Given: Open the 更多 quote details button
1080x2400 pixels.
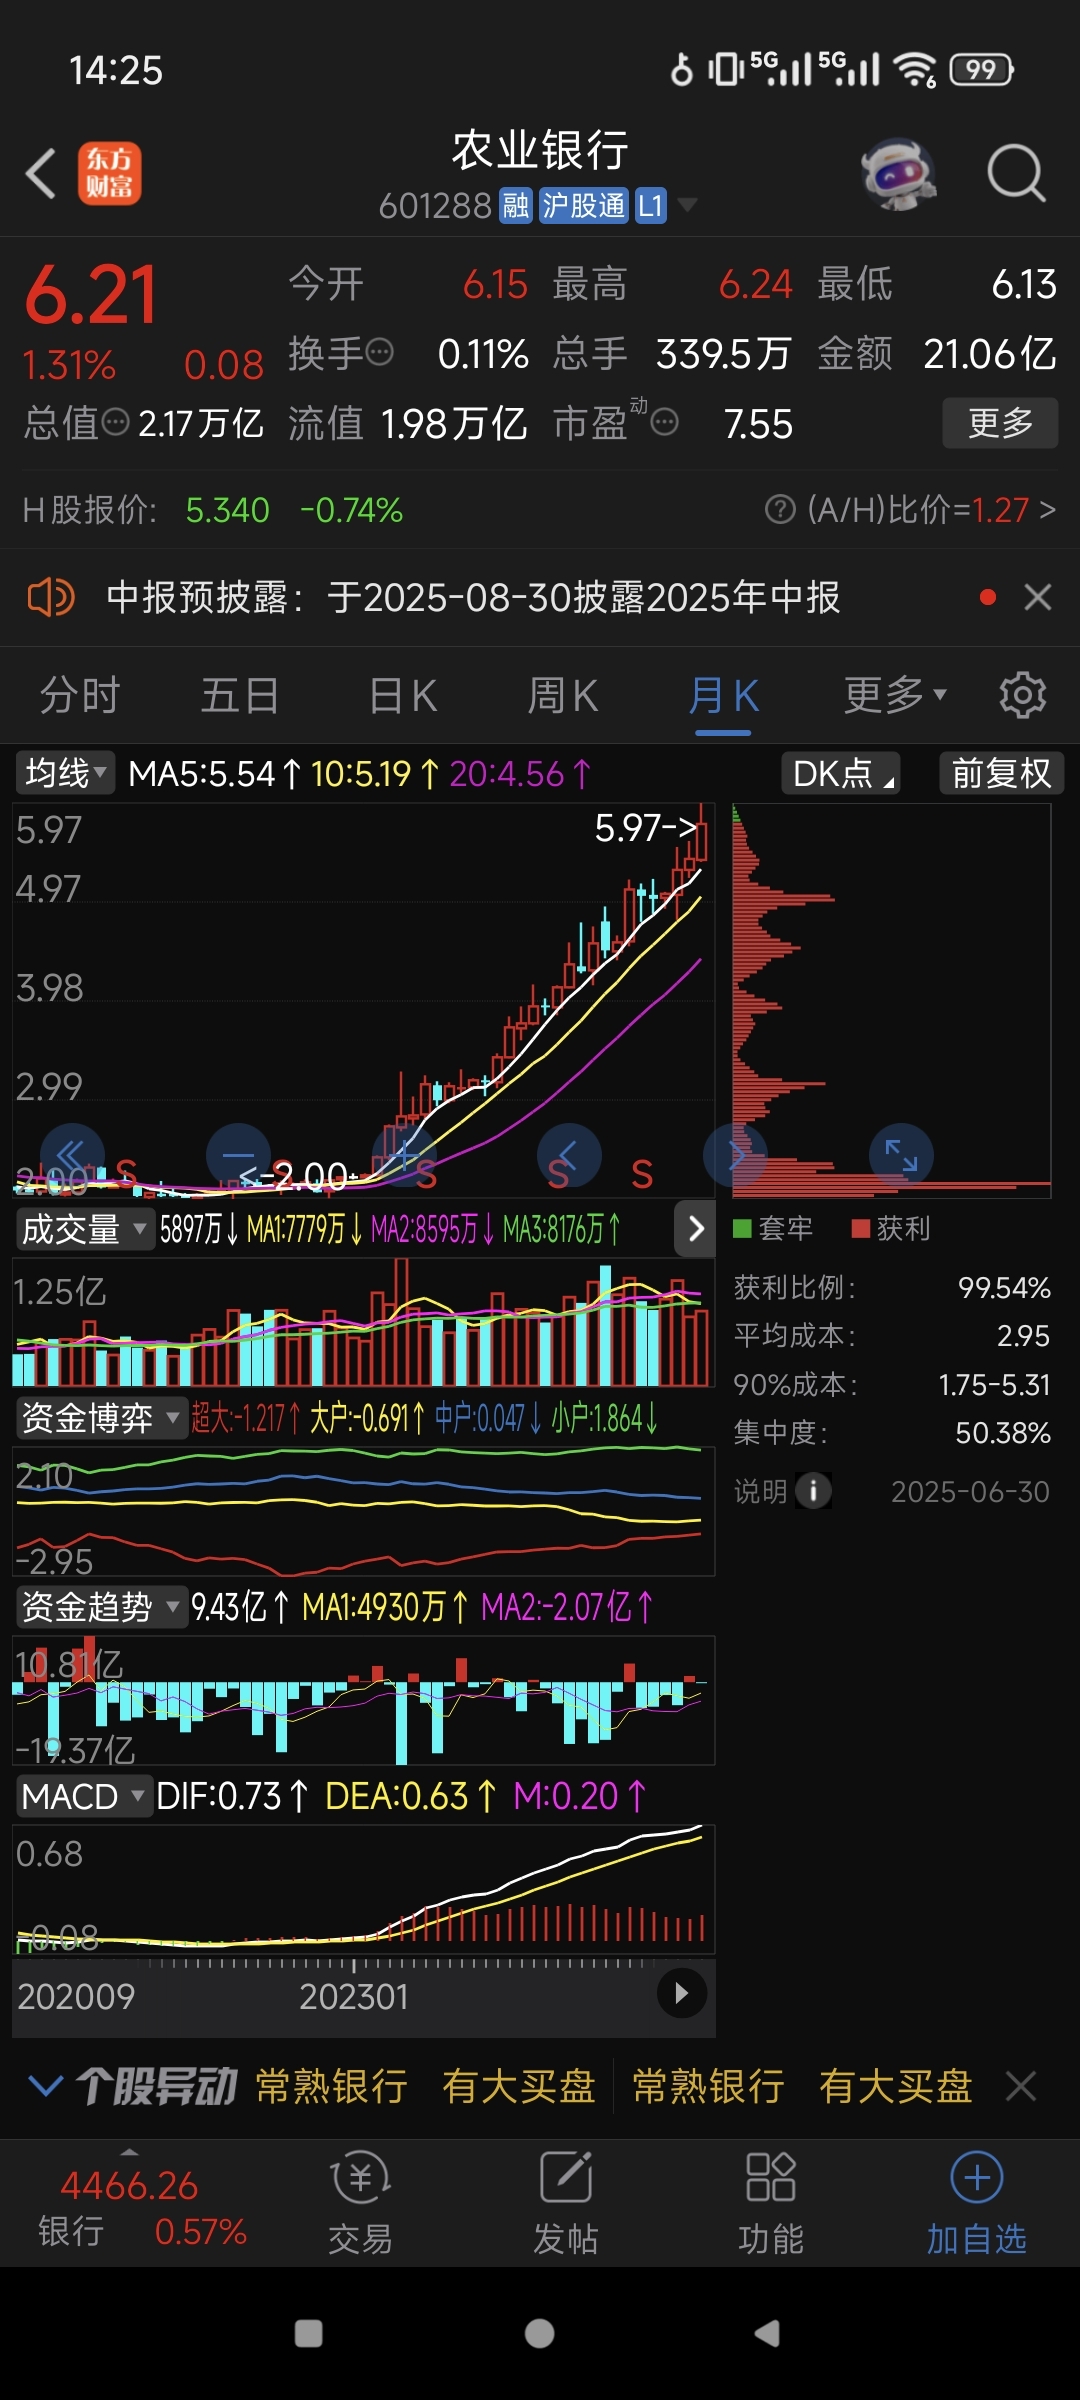Looking at the screenshot, I should [1000, 423].
